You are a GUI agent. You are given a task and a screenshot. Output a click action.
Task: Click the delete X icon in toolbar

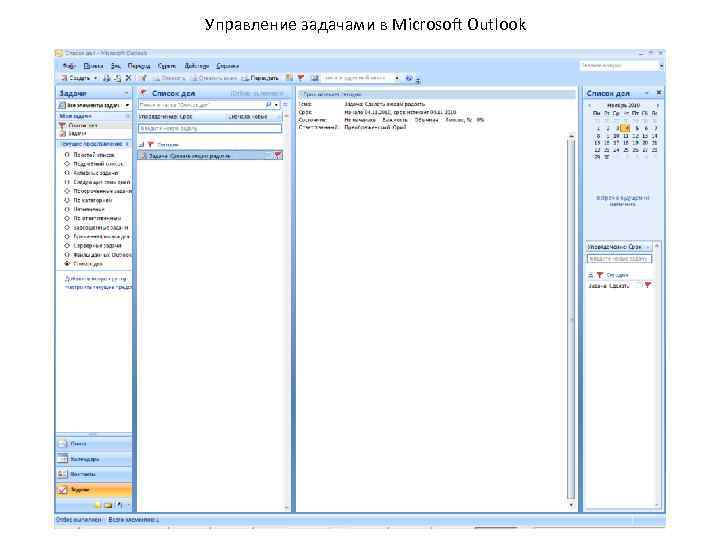129,79
